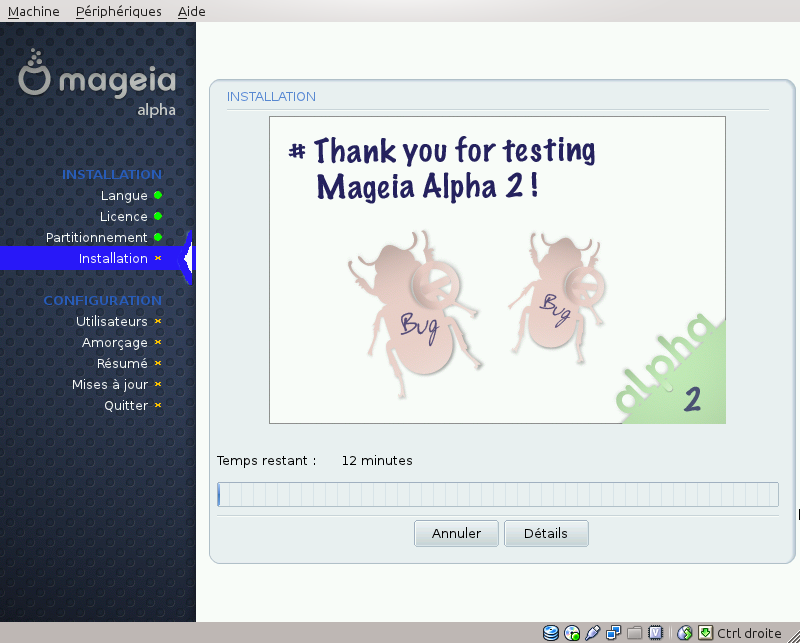Select the Quitter step in sidebar
This screenshot has height=643, width=800.
tap(126, 406)
